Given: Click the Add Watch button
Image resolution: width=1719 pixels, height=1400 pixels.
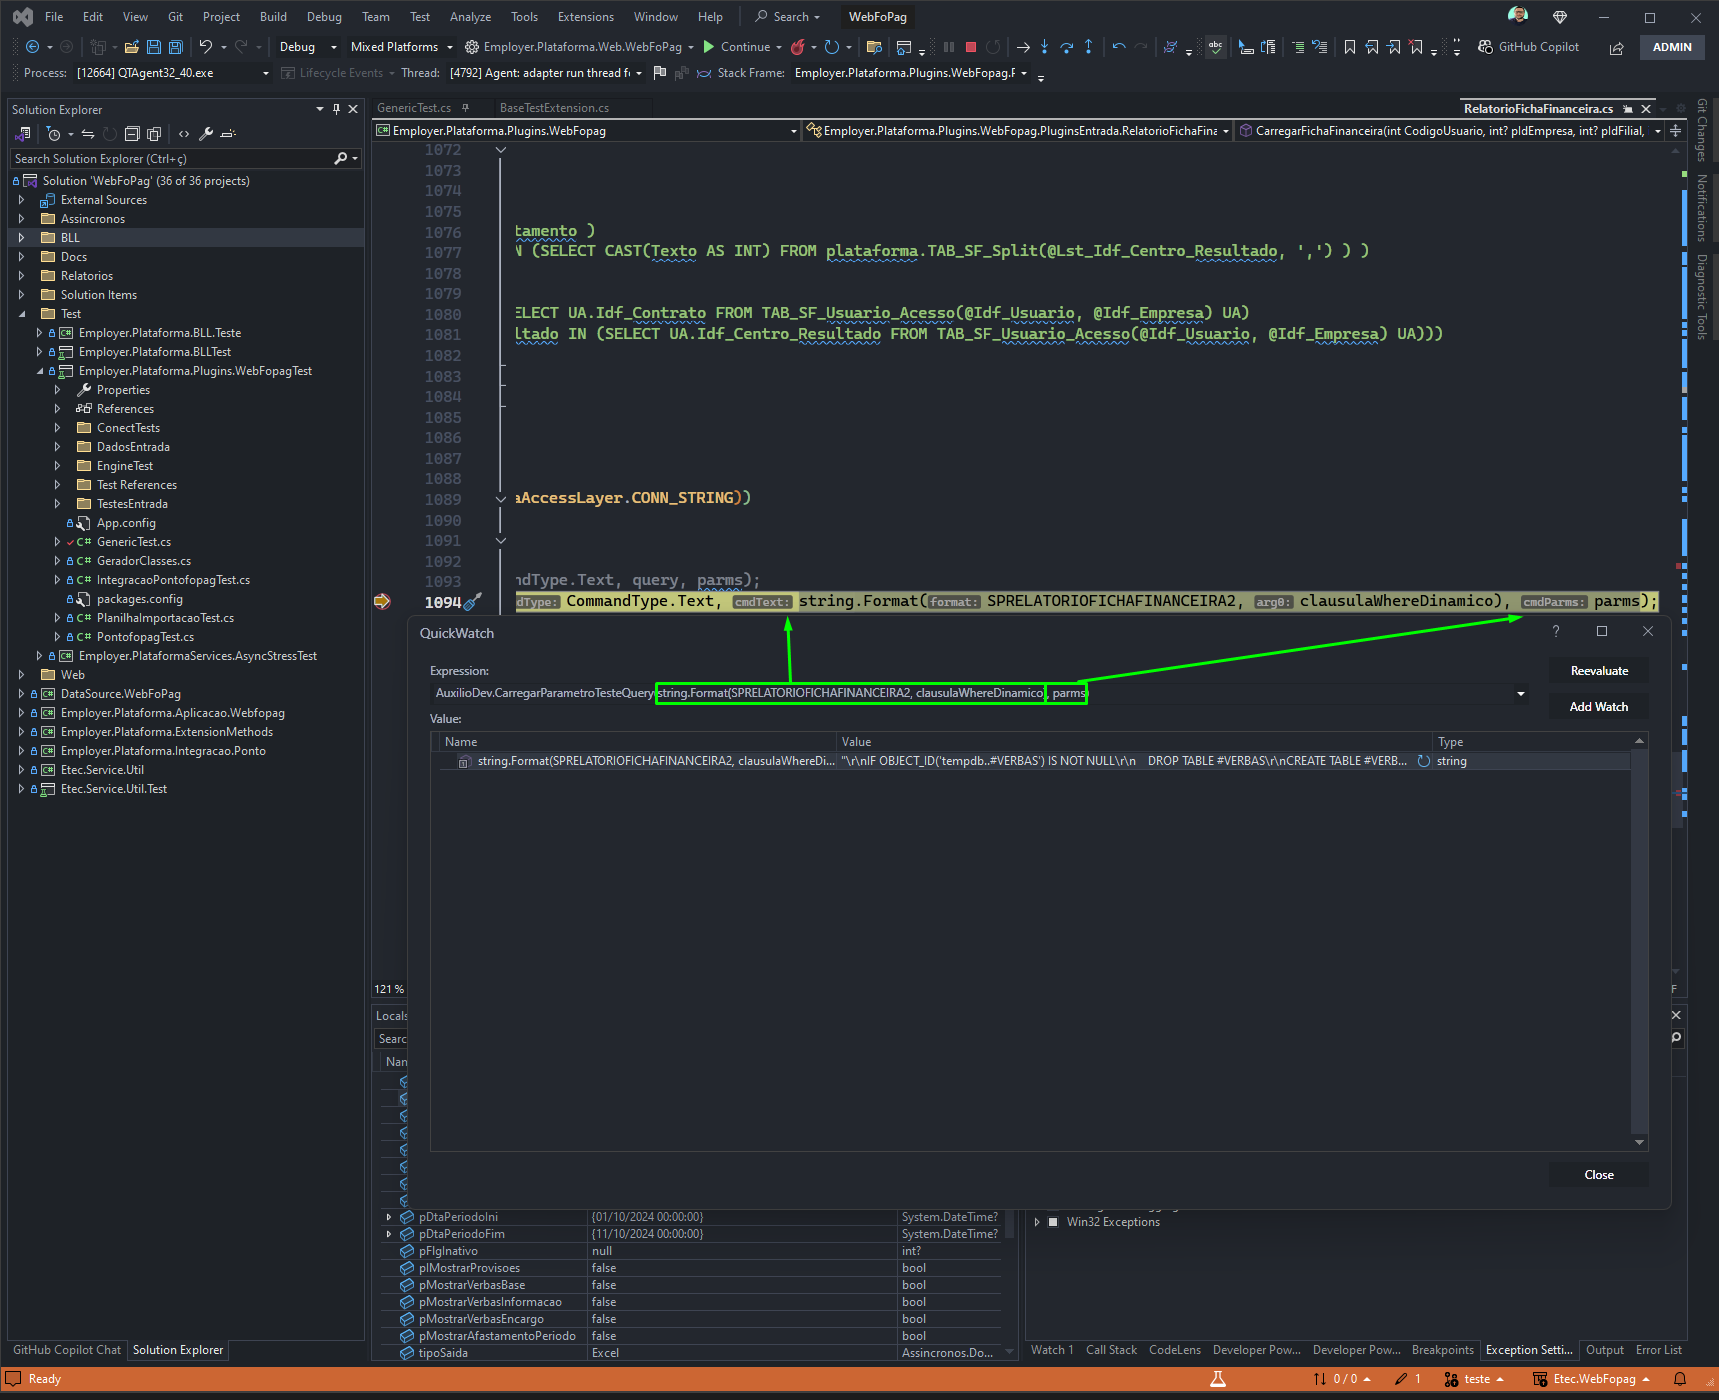Looking at the screenshot, I should point(1599,707).
